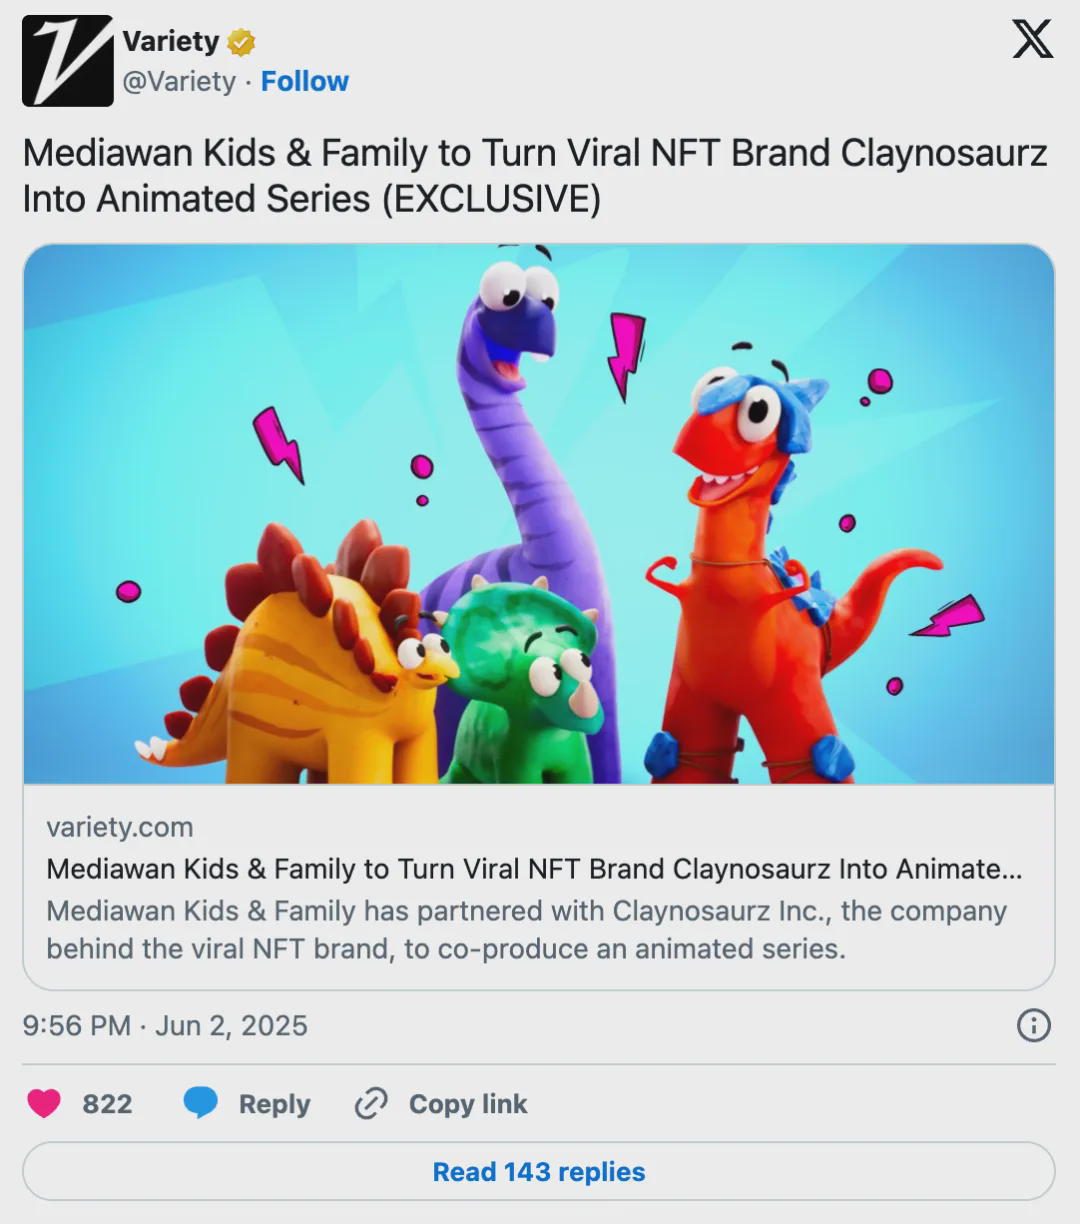Click the variety.com domain label

pos(120,827)
